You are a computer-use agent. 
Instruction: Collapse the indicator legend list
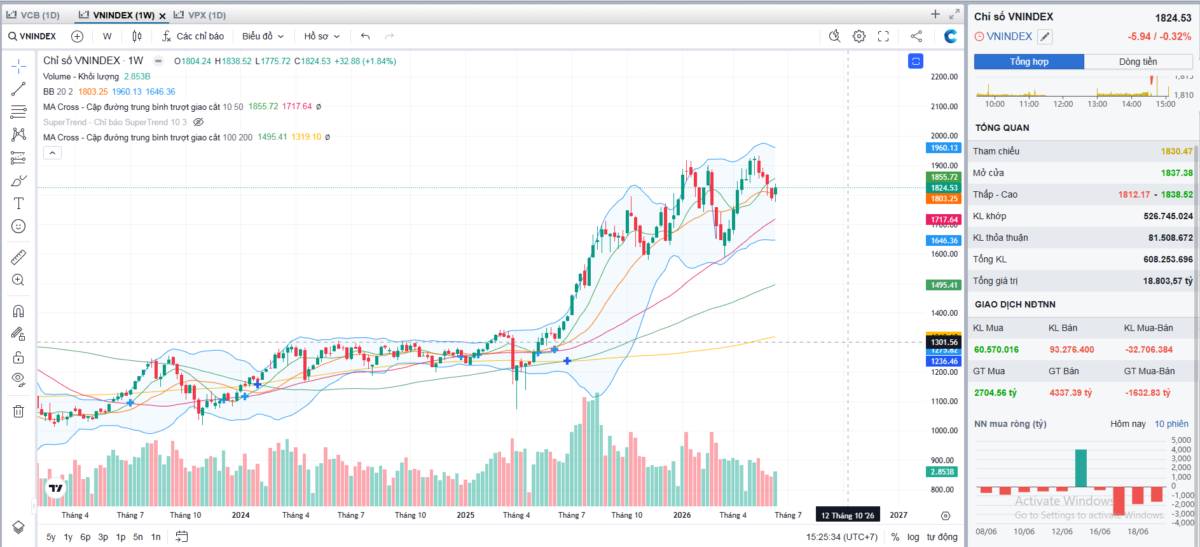(52, 152)
